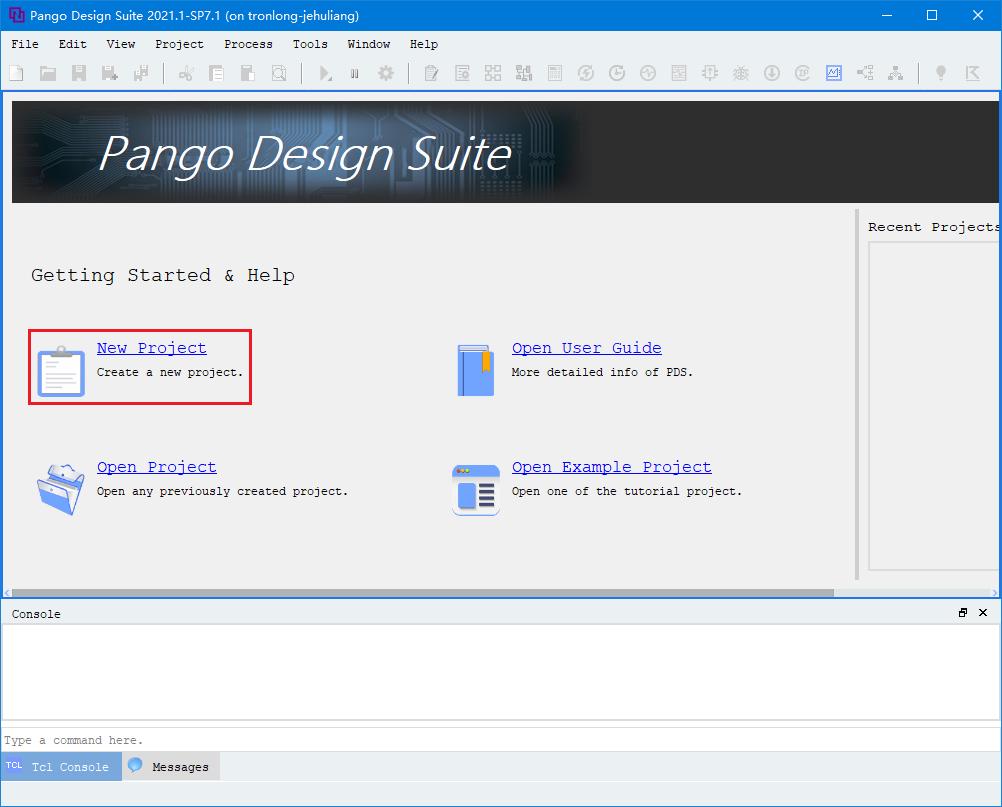Click the open-folder icon beside Open Project

(x=61, y=489)
